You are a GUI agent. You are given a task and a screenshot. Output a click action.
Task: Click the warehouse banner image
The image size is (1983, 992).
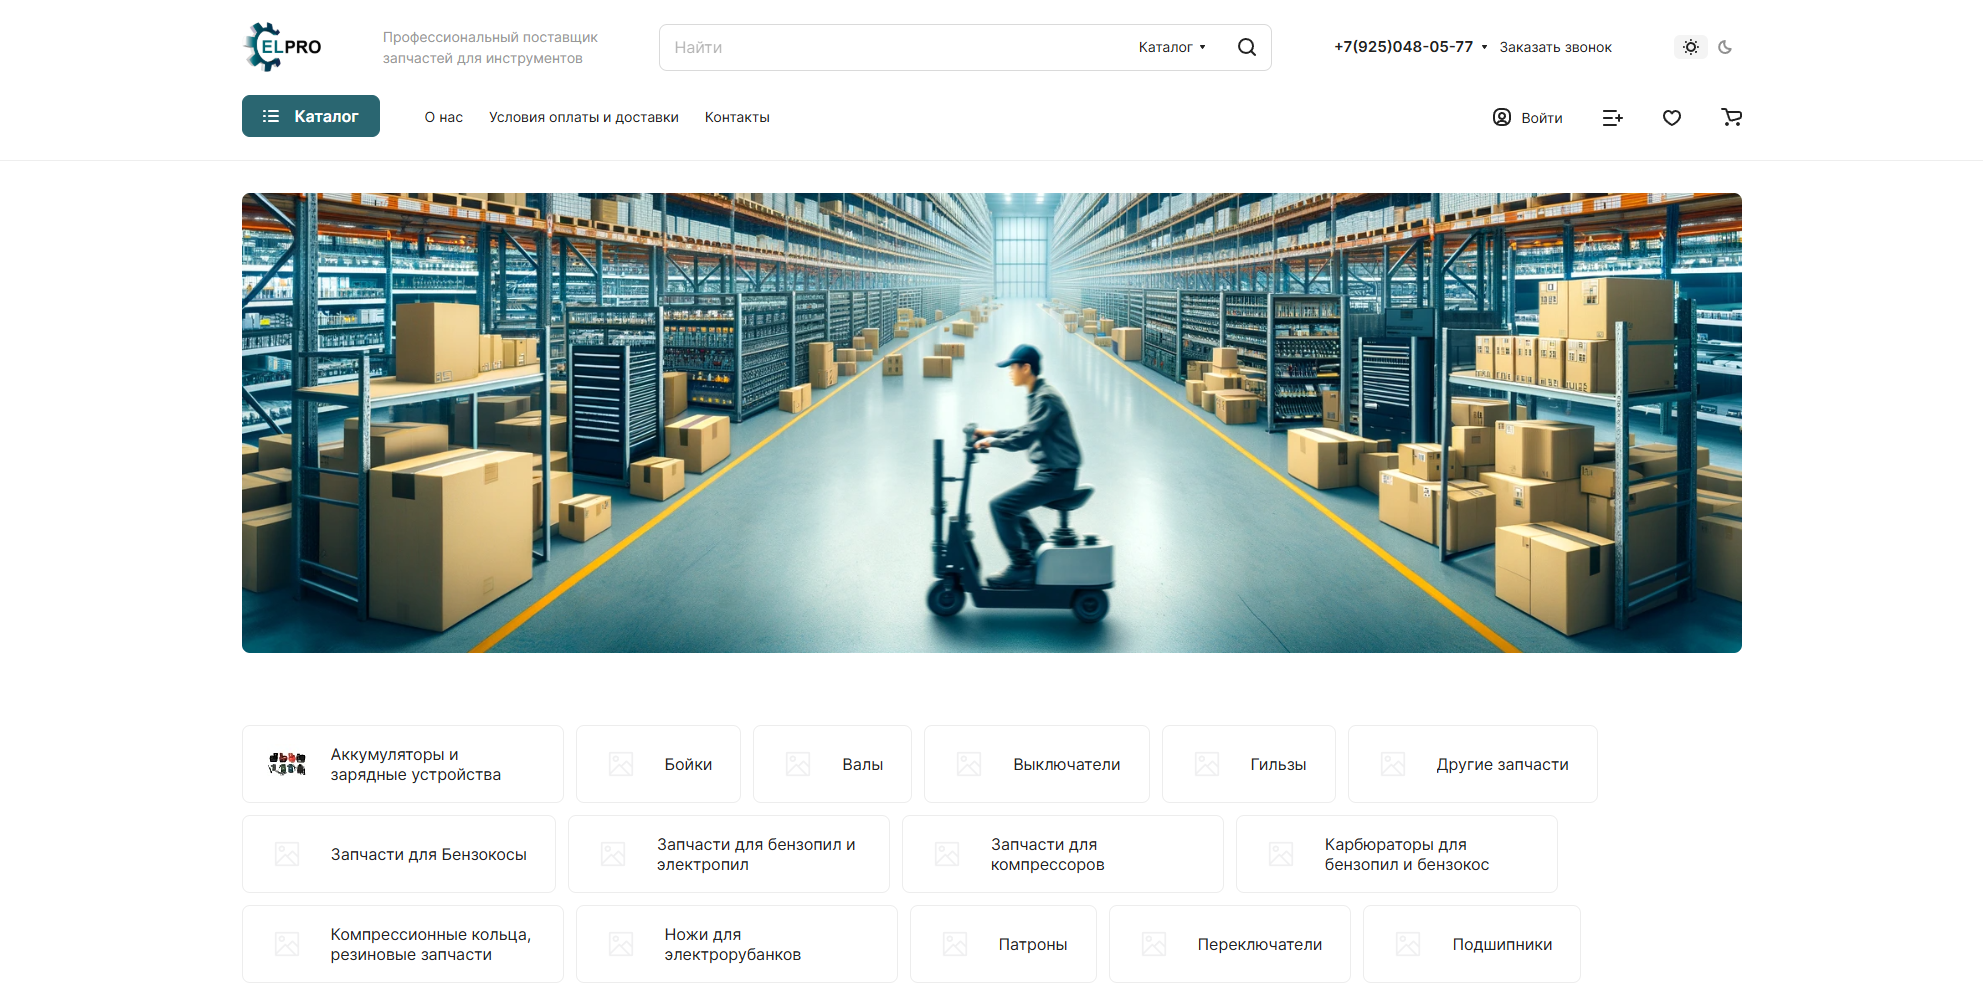point(991,422)
